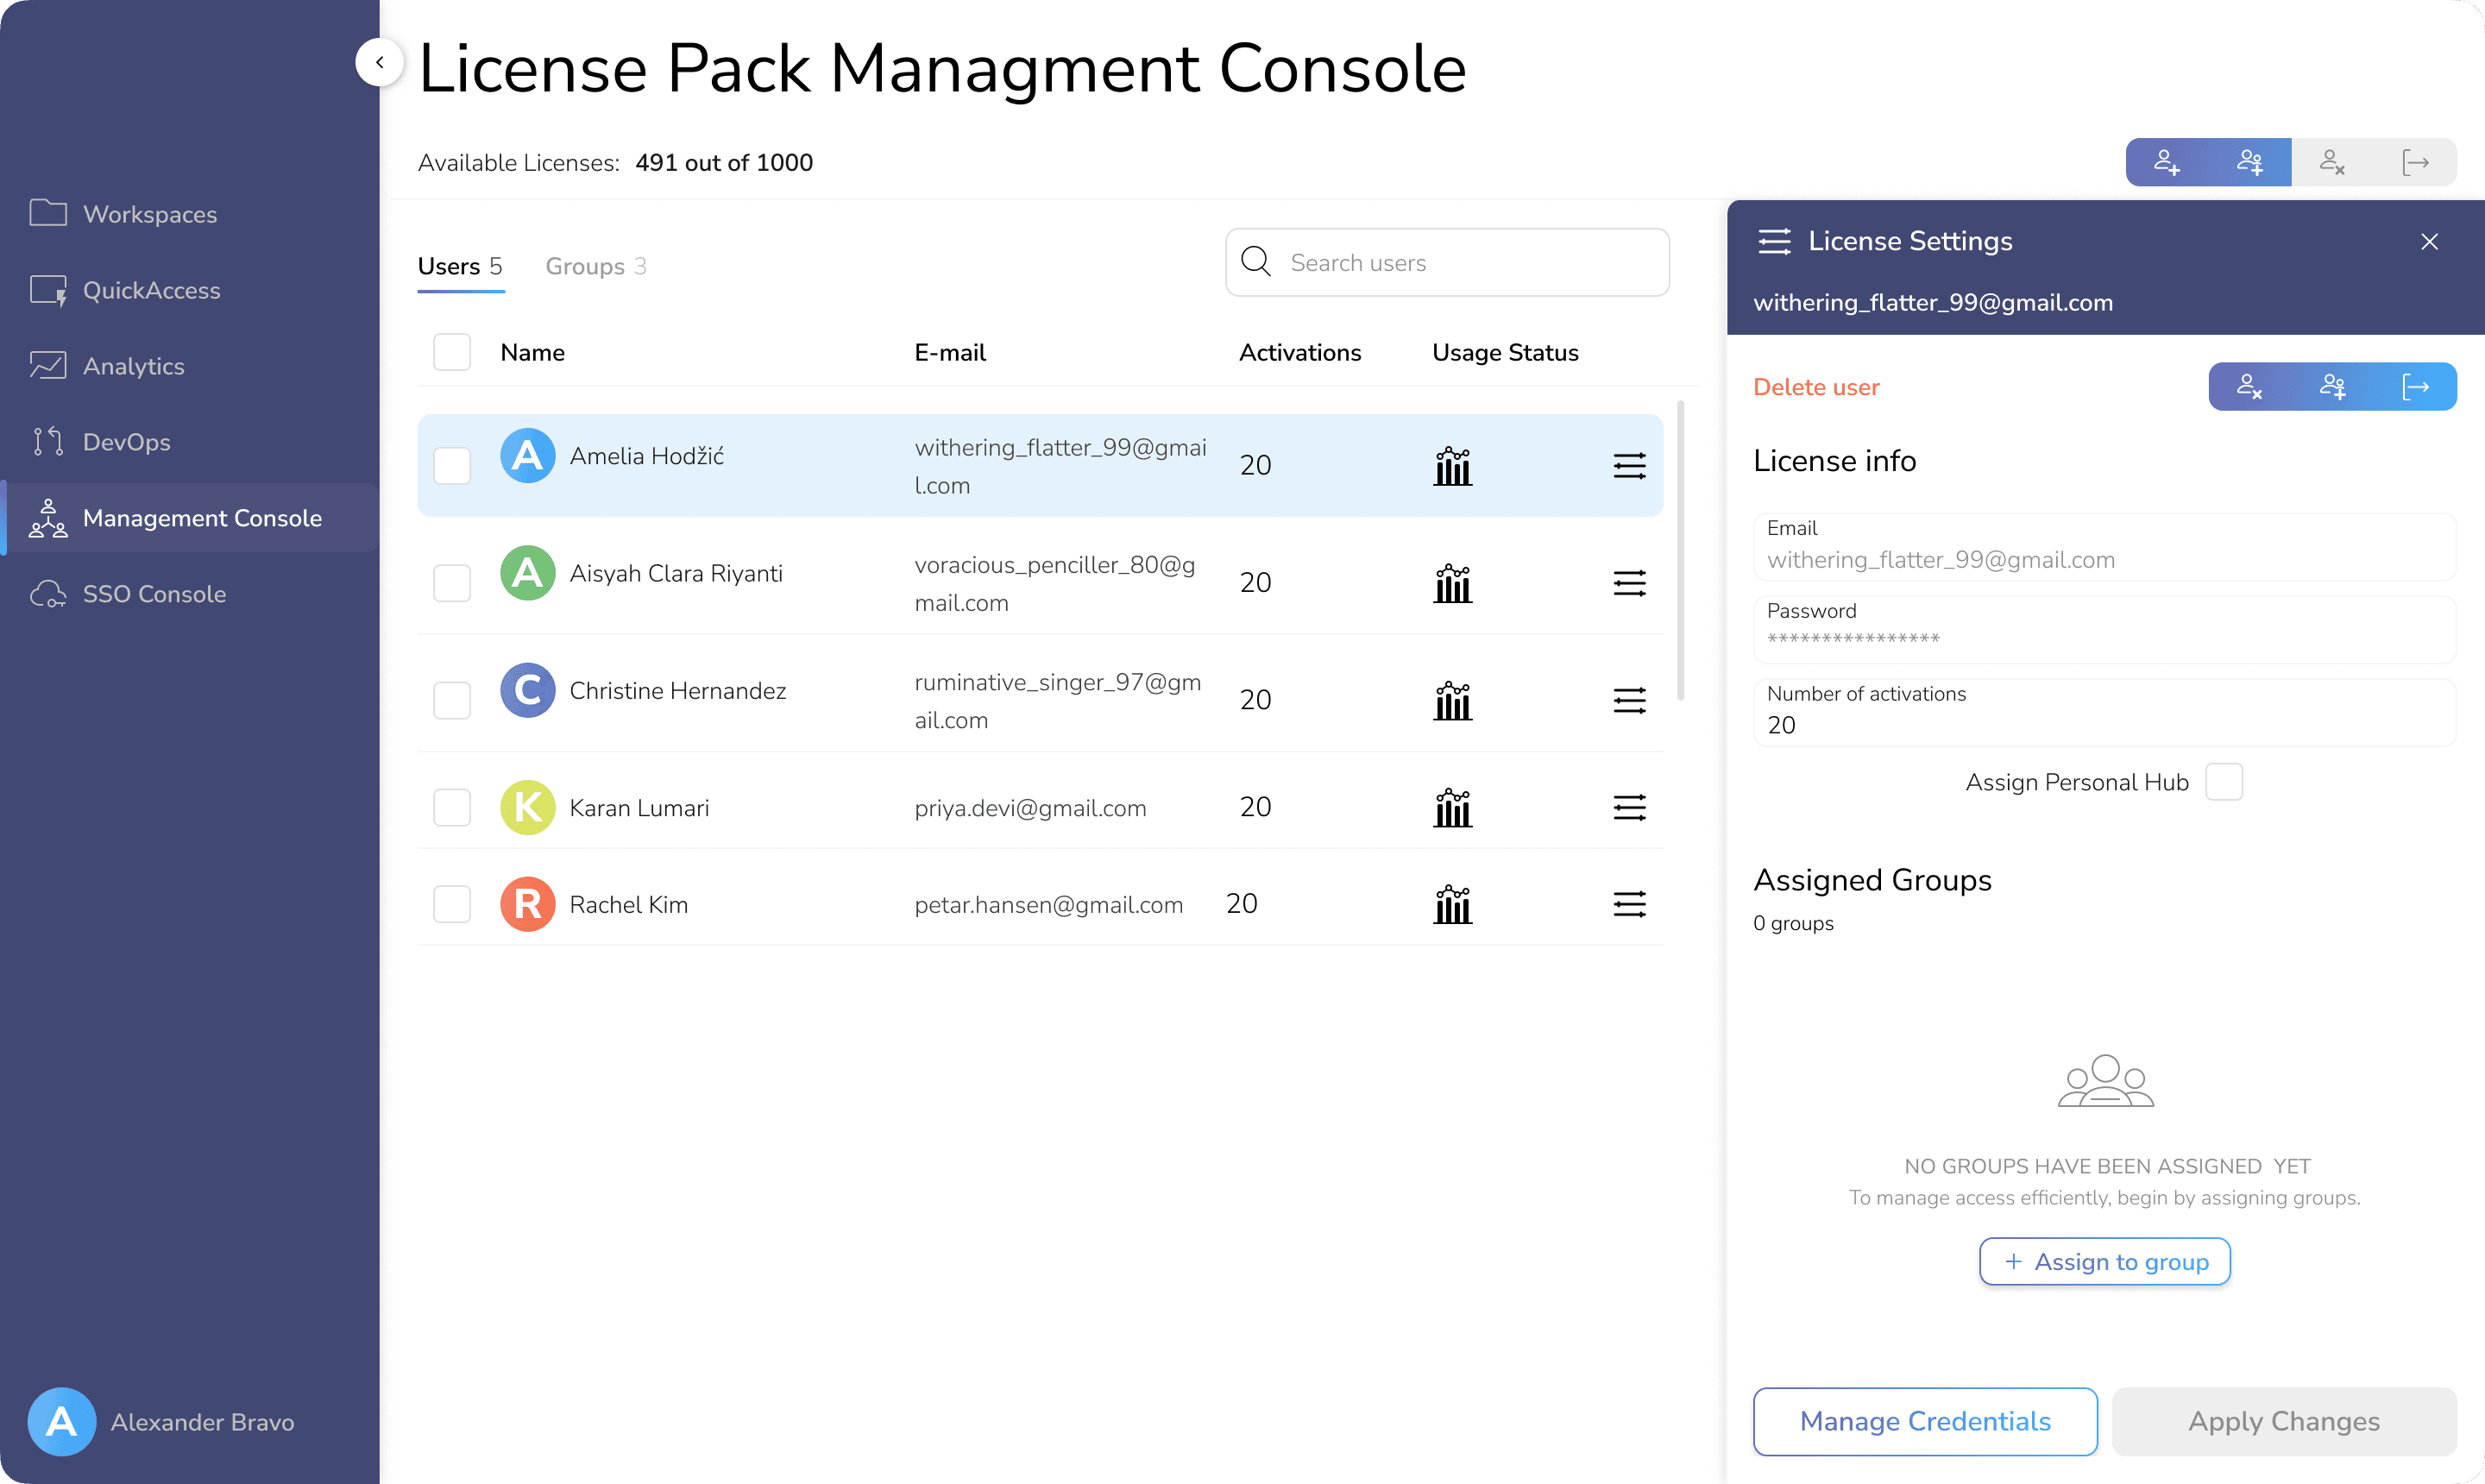Click the Usage Status column header
The height and width of the screenshot is (1484, 2485).
1505,352
